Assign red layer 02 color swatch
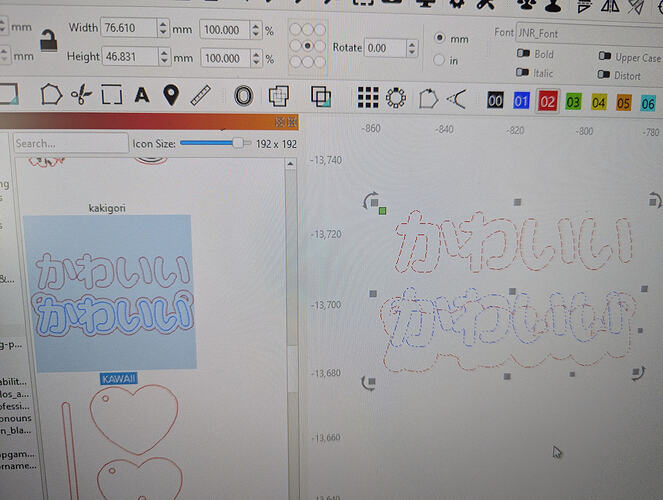663x500 pixels. (547, 102)
